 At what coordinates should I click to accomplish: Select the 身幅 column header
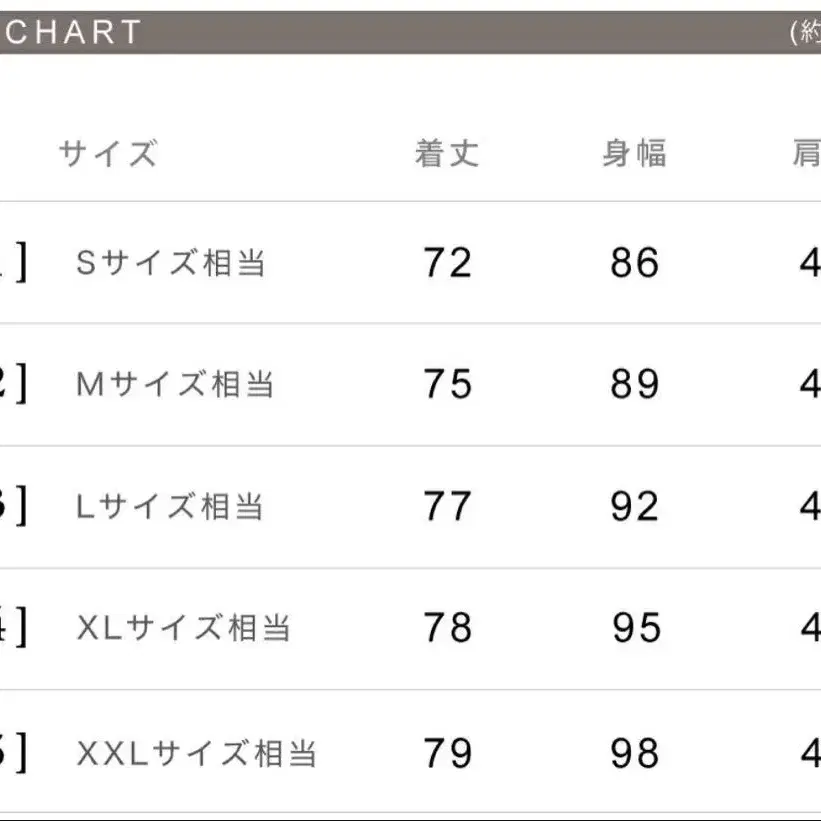[634, 153]
